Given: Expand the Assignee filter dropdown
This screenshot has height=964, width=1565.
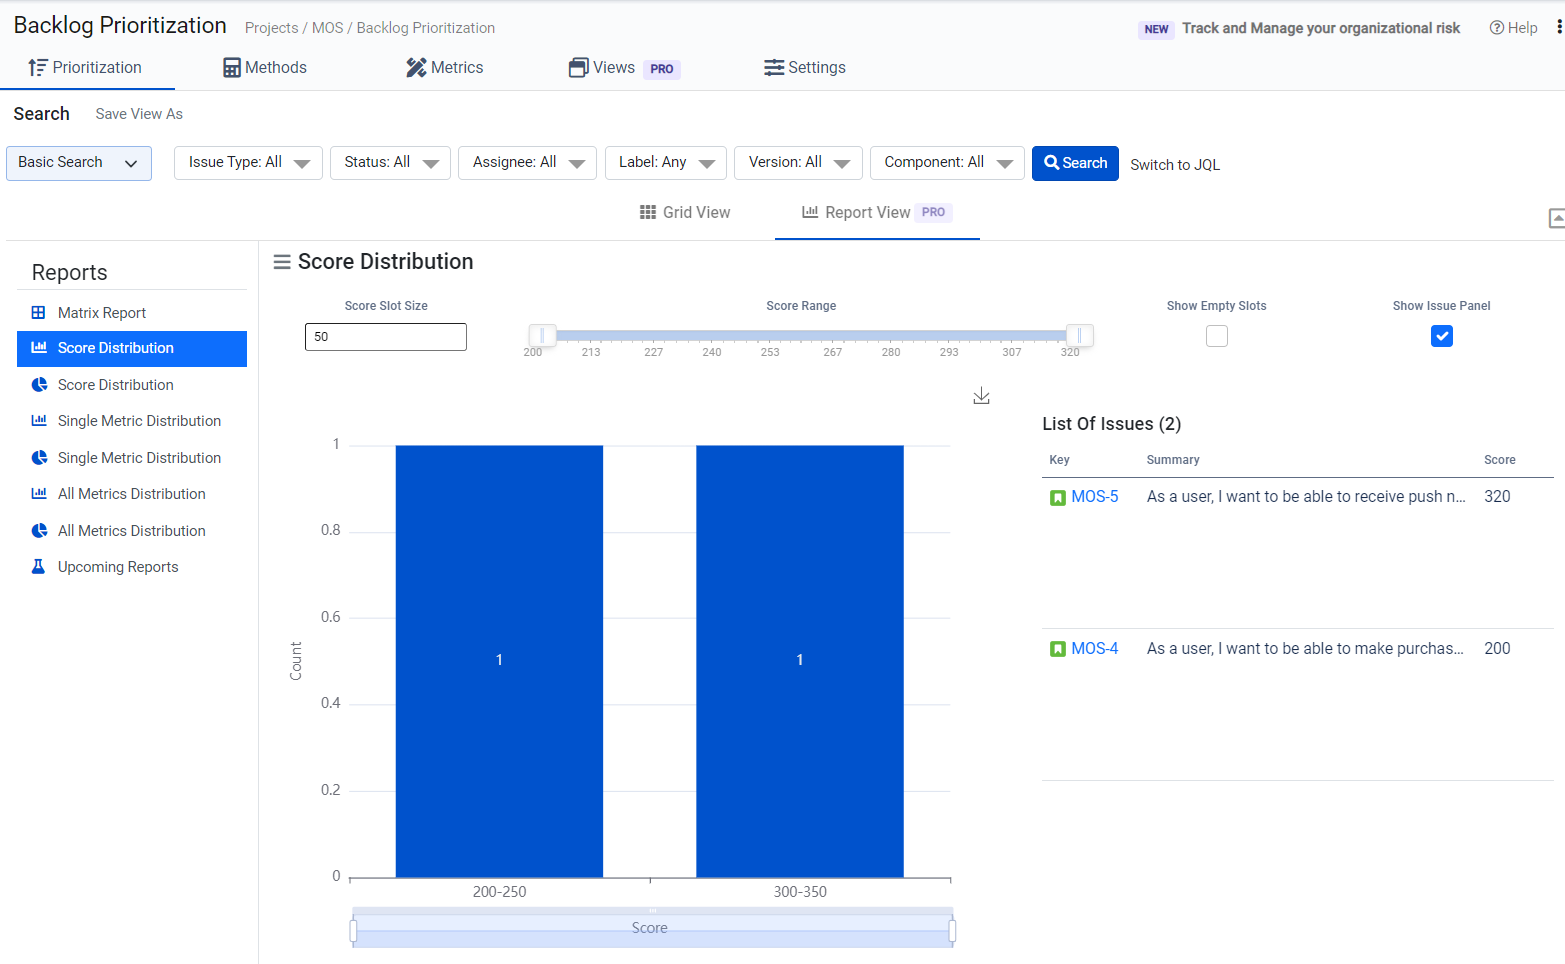Looking at the screenshot, I should (x=527, y=163).
